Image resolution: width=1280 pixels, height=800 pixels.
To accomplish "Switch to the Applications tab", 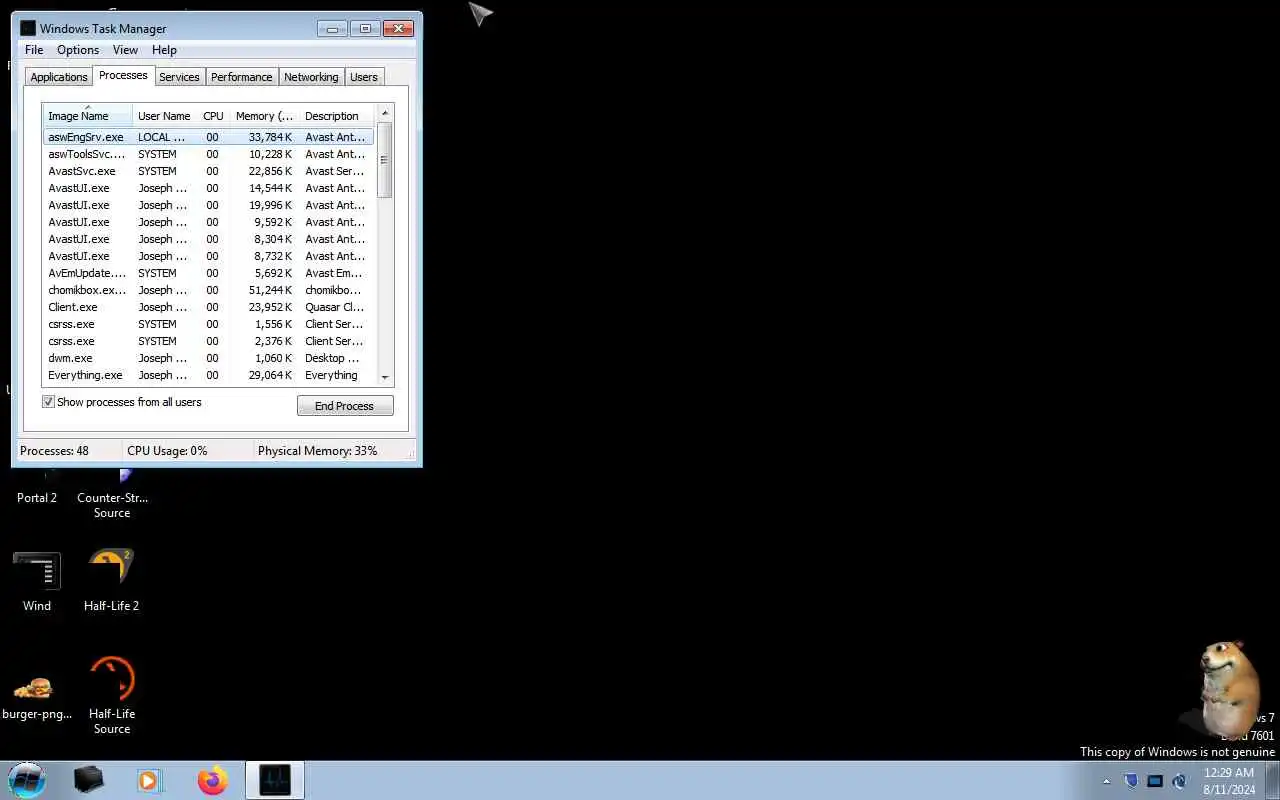I will [x=59, y=77].
